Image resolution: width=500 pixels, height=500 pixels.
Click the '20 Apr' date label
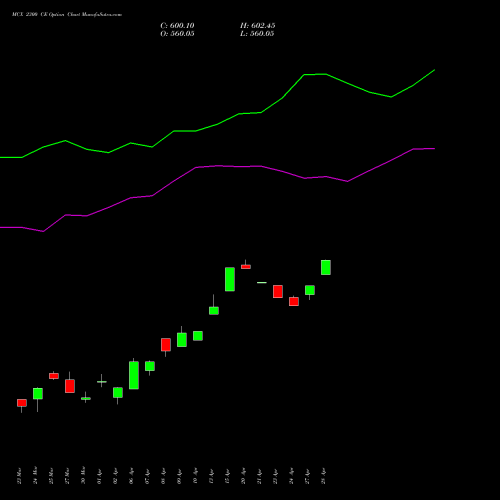tap(243, 477)
